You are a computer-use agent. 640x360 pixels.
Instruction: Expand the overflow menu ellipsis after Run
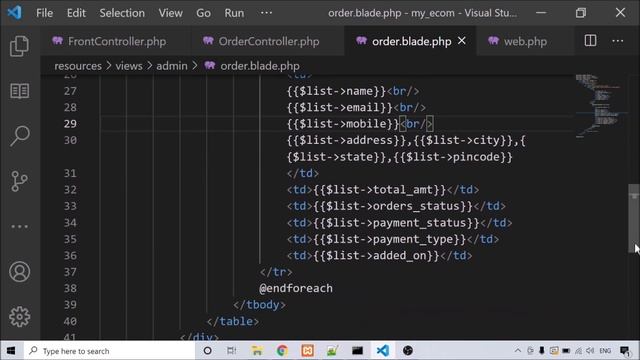point(266,13)
